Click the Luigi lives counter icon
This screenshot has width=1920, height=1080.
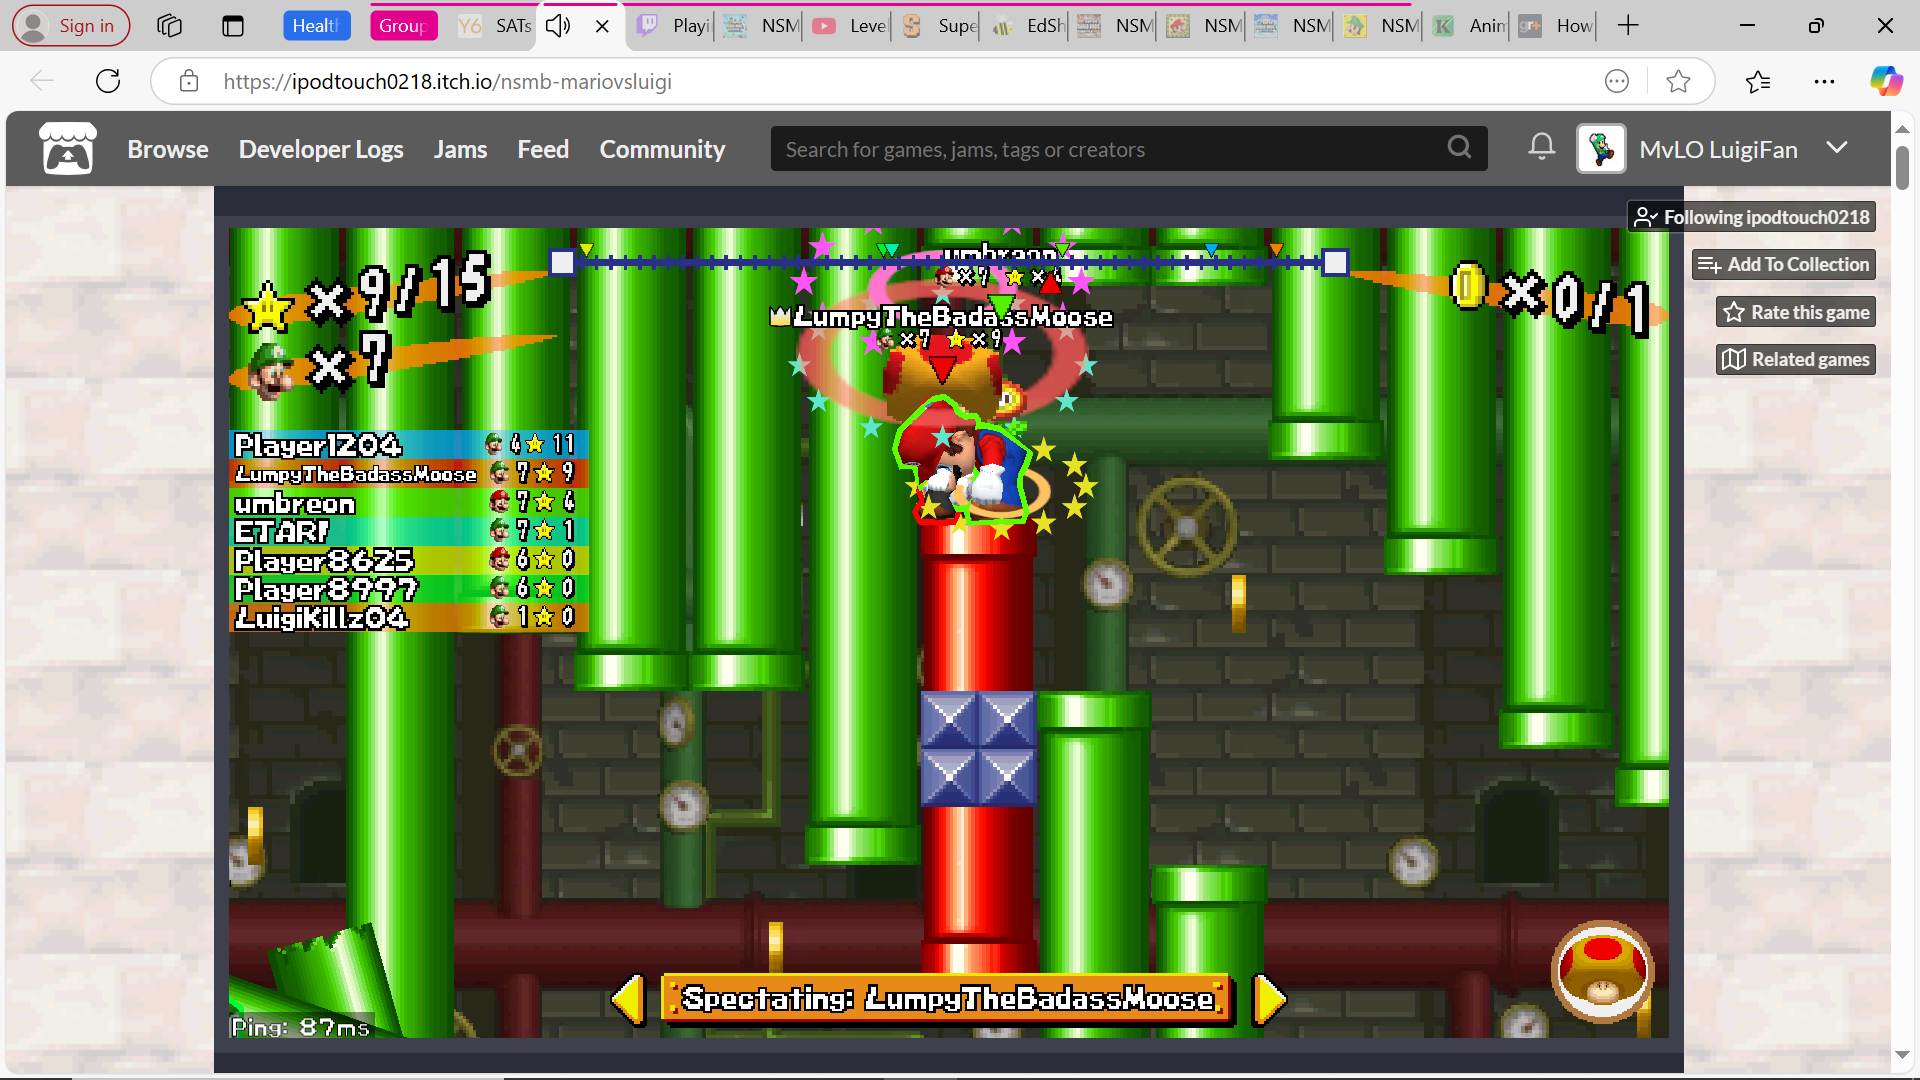point(269,371)
